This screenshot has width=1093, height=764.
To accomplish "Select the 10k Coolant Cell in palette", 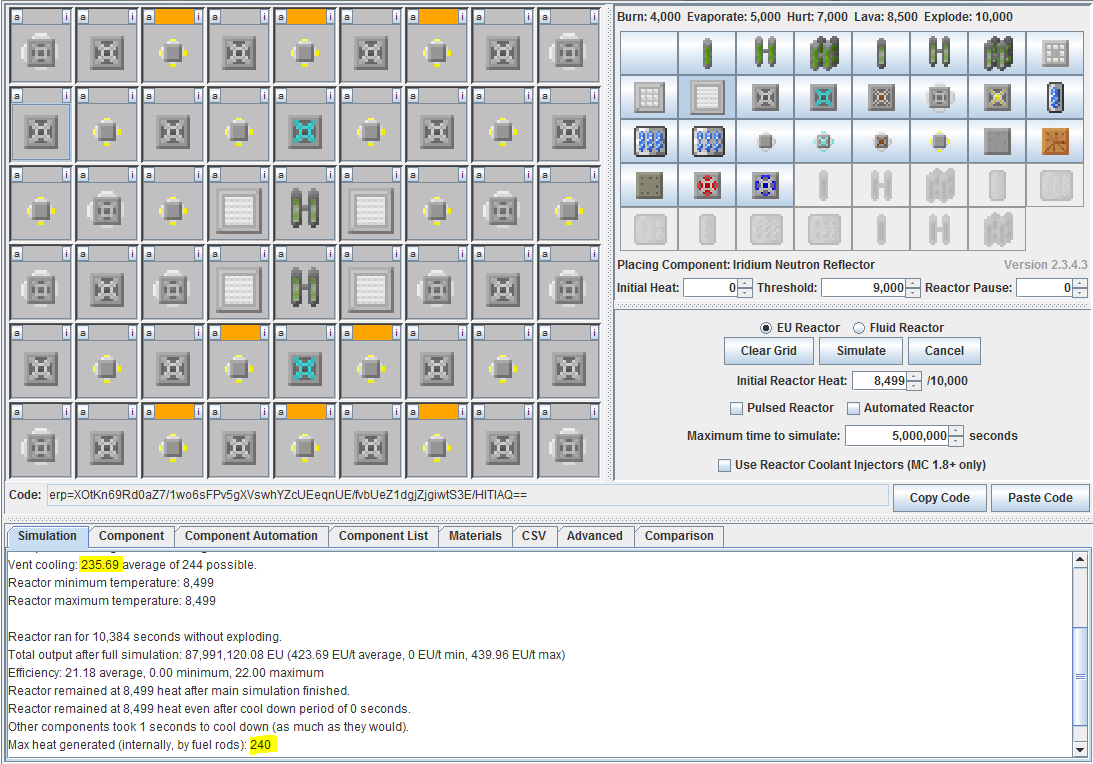I will click(1055, 98).
